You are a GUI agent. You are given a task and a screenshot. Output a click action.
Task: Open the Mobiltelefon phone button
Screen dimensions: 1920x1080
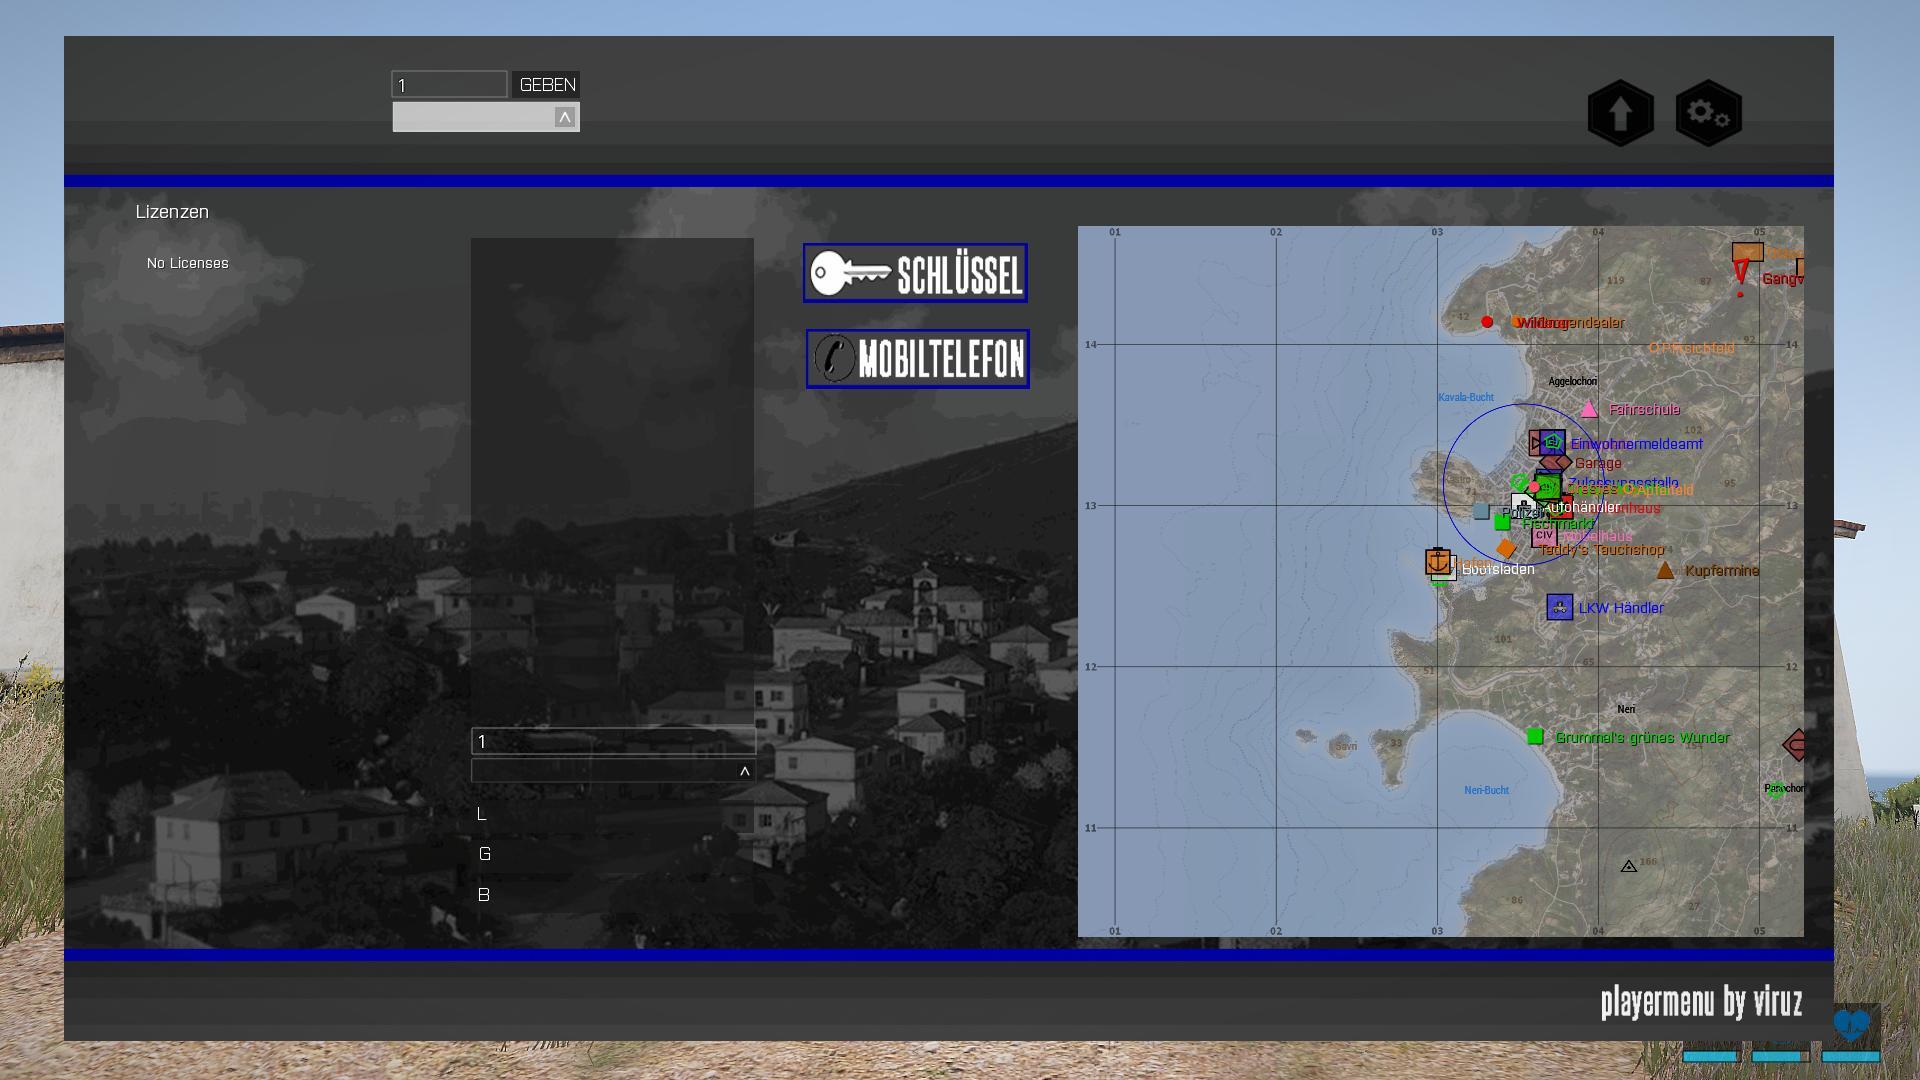pyautogui.click(x=918, y=359)
